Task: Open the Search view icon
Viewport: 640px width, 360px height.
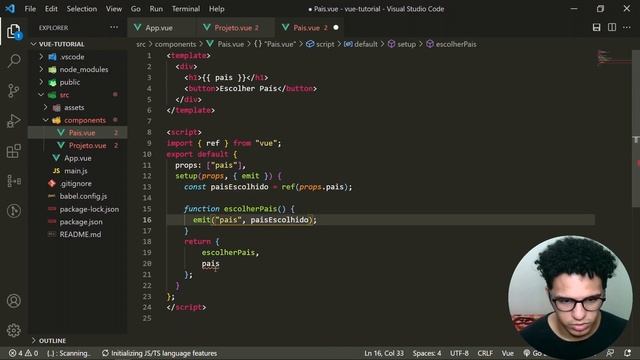Action: click(x=14, y=61)
